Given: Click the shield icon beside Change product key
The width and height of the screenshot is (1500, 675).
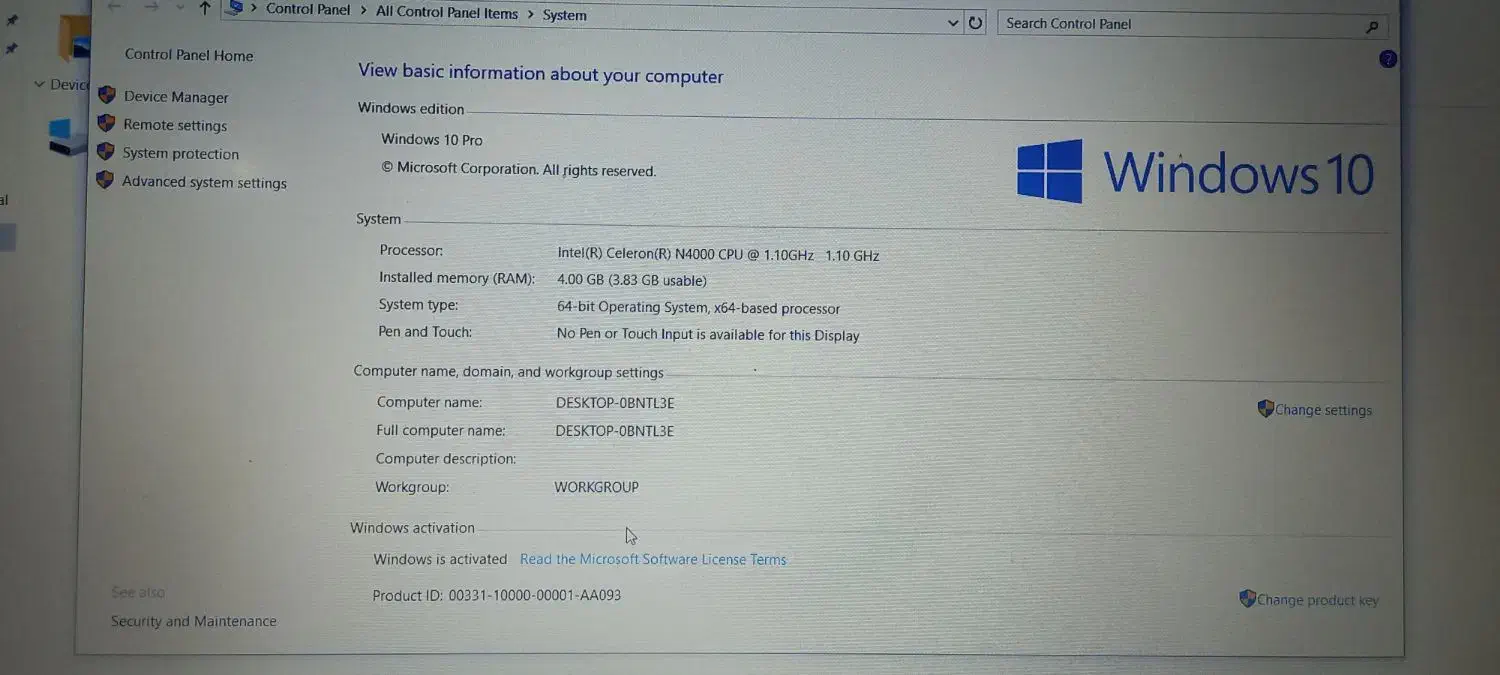Looking at the screenshot, I should pos(1247,599).
